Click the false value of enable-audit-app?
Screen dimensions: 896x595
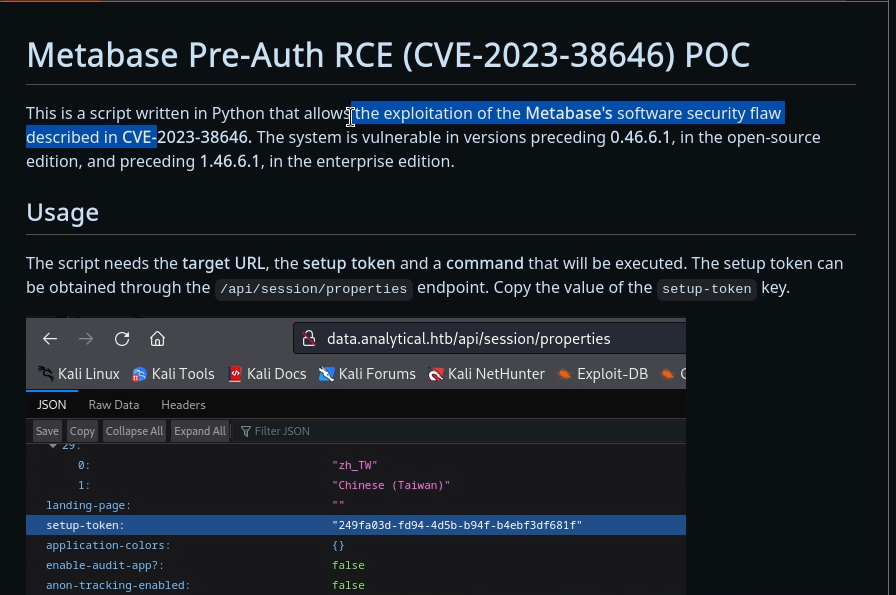coord(348,565)
